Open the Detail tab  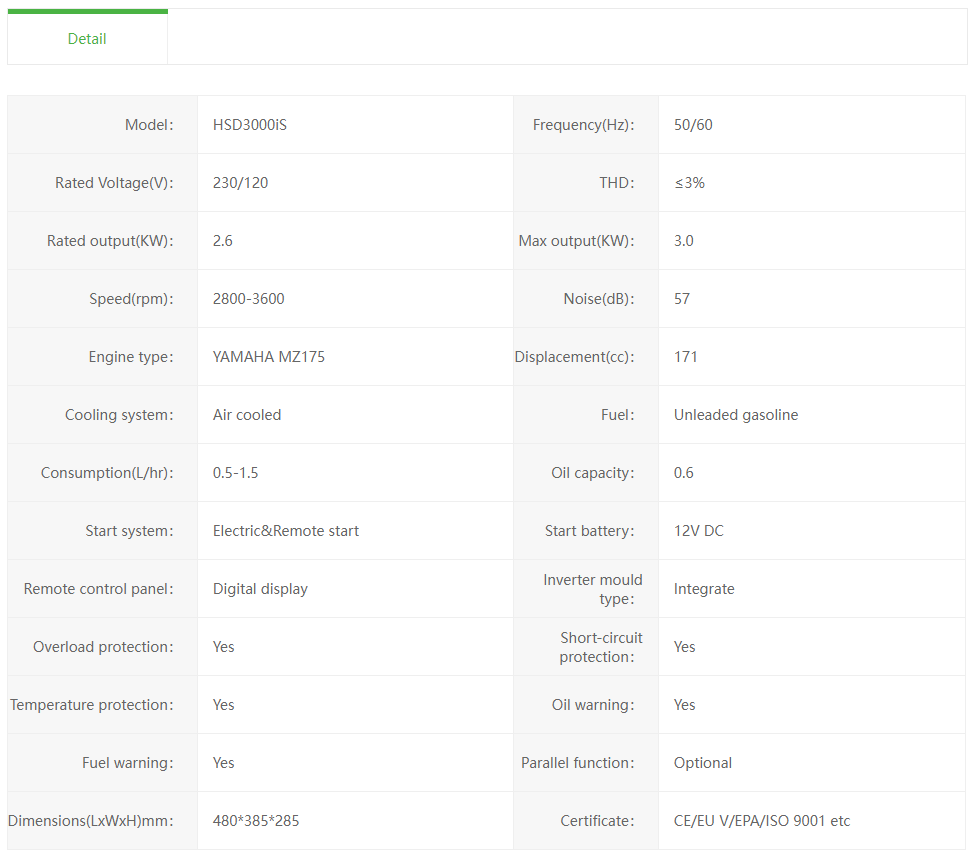tap(87, 39)
